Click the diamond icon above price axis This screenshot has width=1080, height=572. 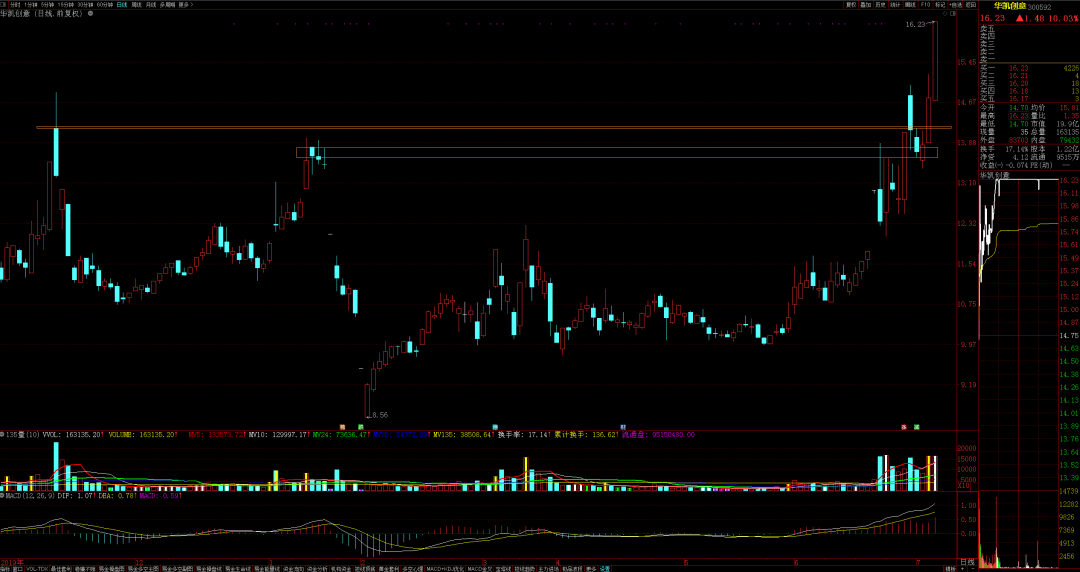pos(945,13)
